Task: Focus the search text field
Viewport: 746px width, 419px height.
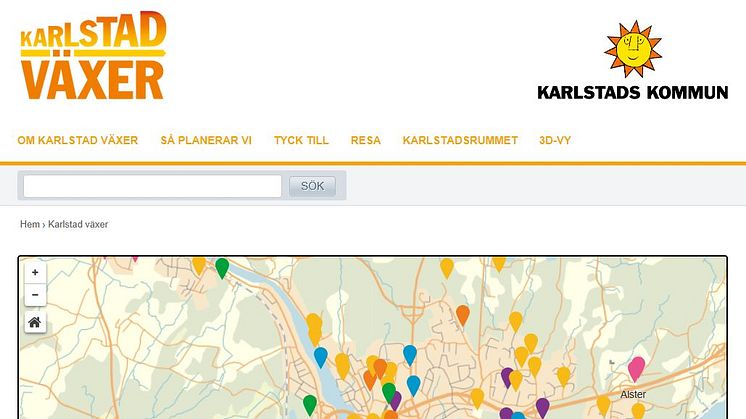Action: point(152,186)
